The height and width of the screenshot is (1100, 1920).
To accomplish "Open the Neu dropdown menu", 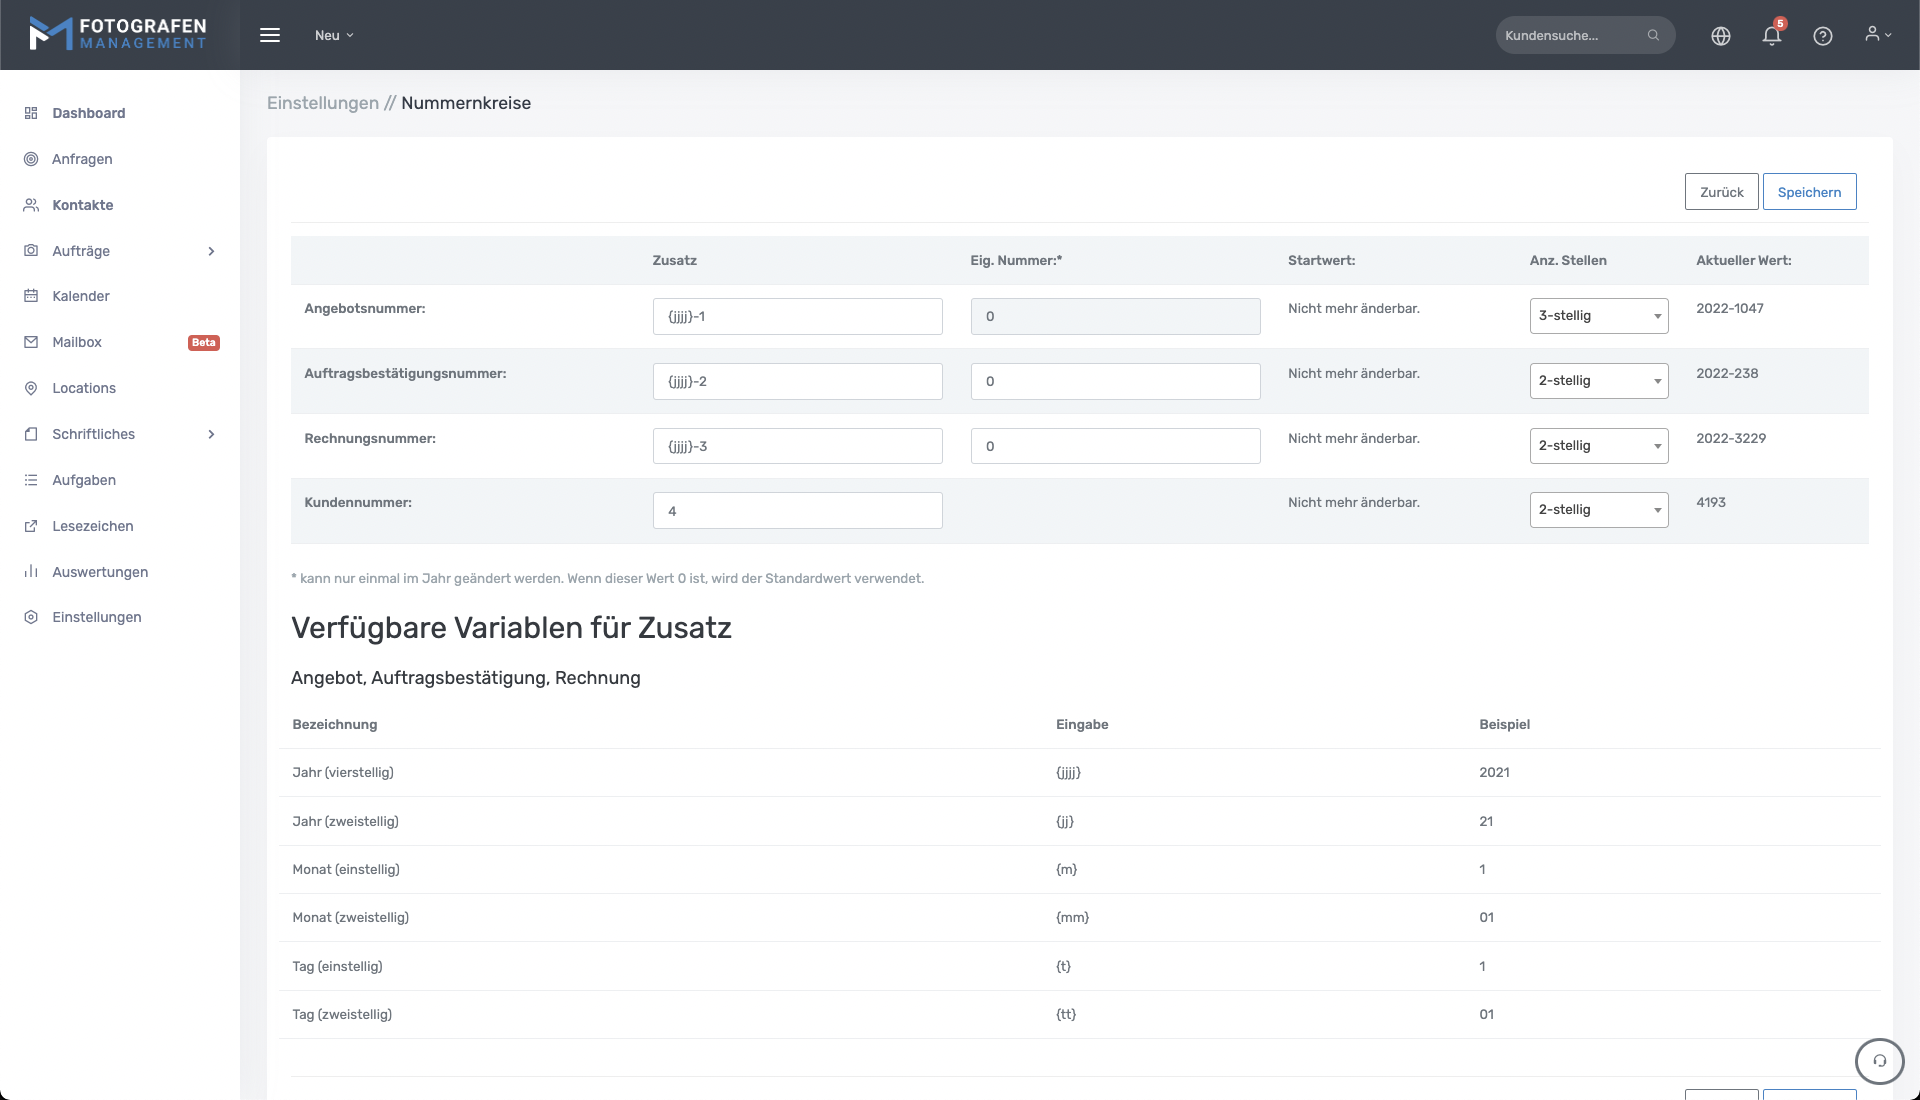I will [x=334, y=35].
